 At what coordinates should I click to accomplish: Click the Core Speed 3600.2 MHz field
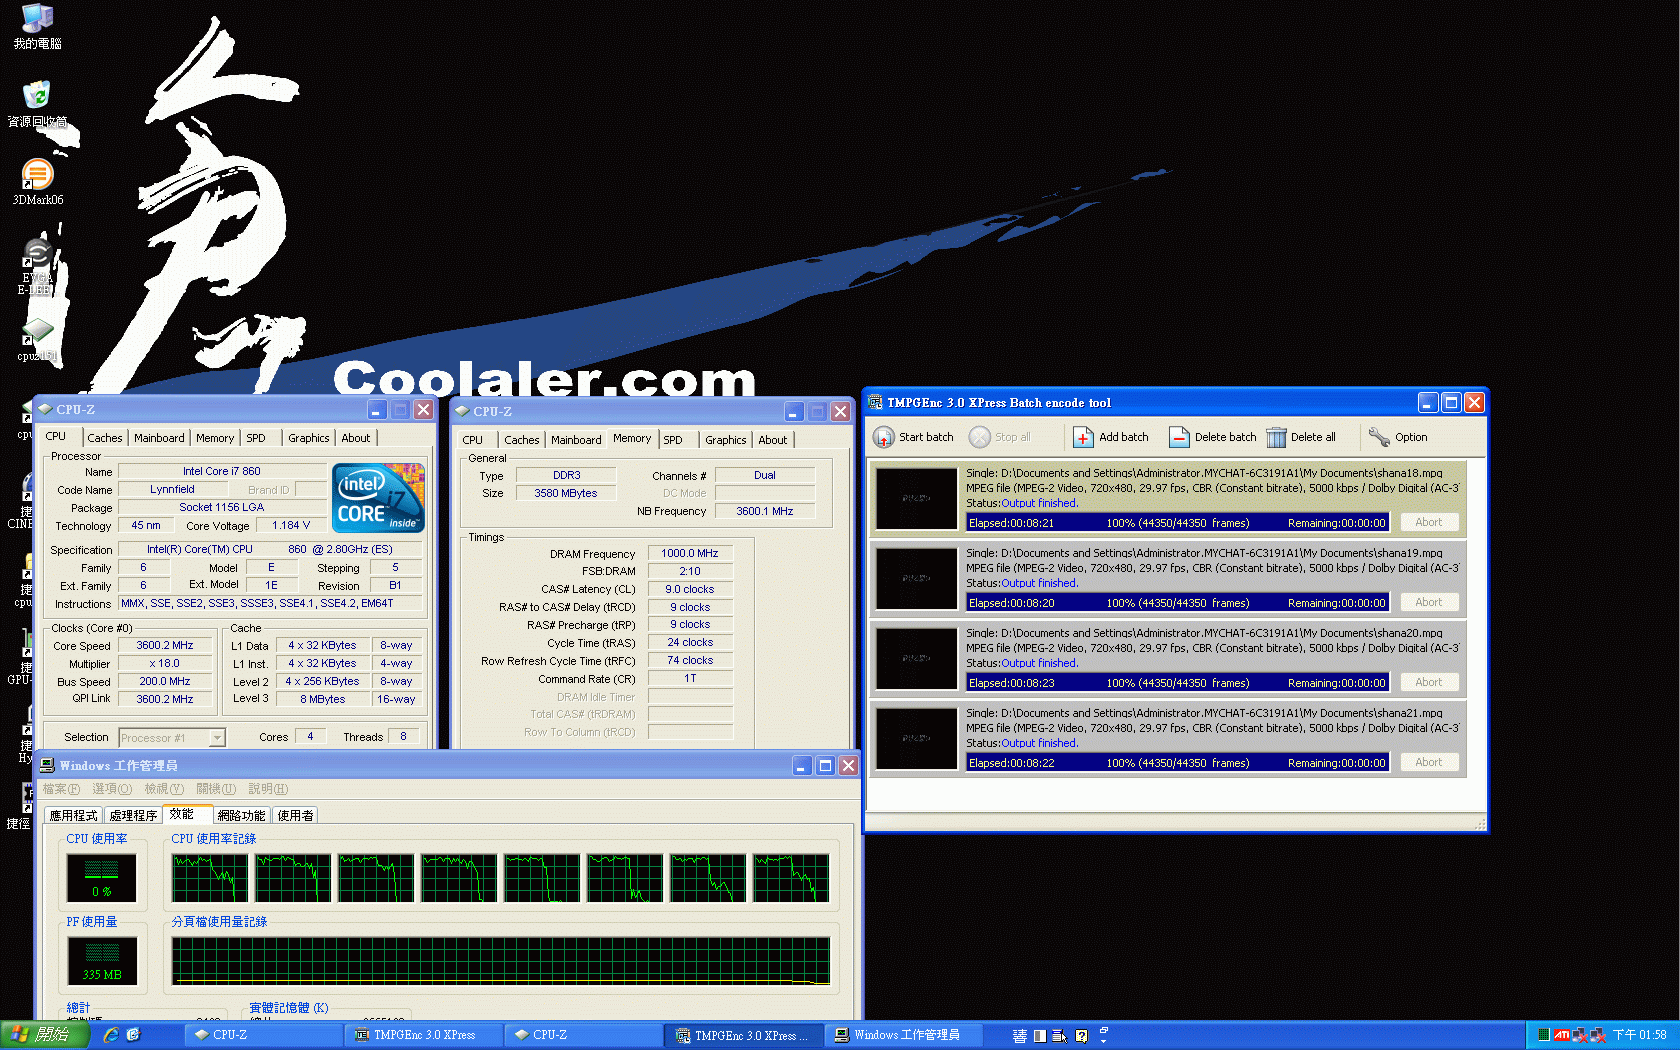click(165, 646)
